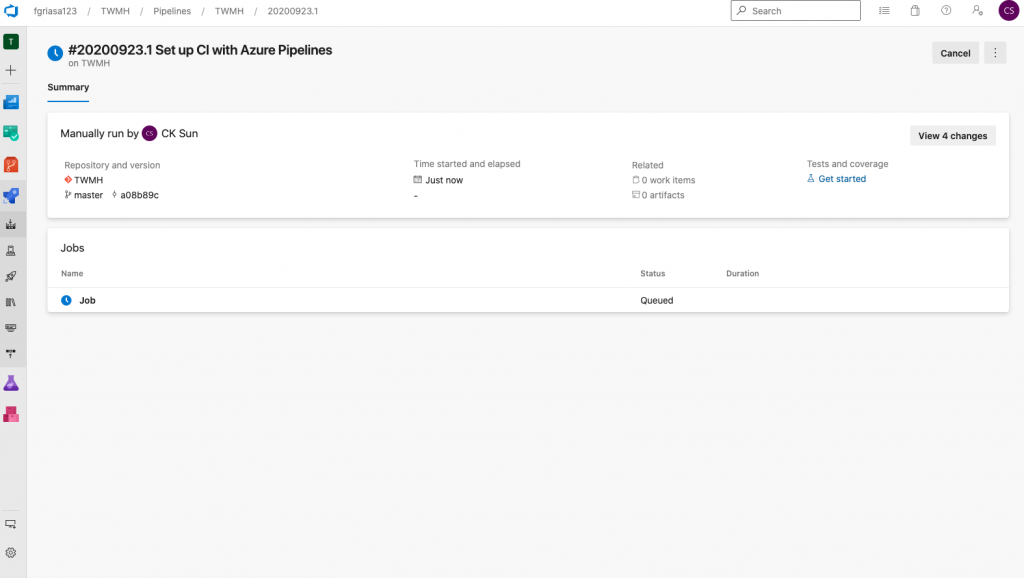Click 'on TWMH' subtitle text
Image resolution: width=1024 pixels, height=578 pixels.
89,63
